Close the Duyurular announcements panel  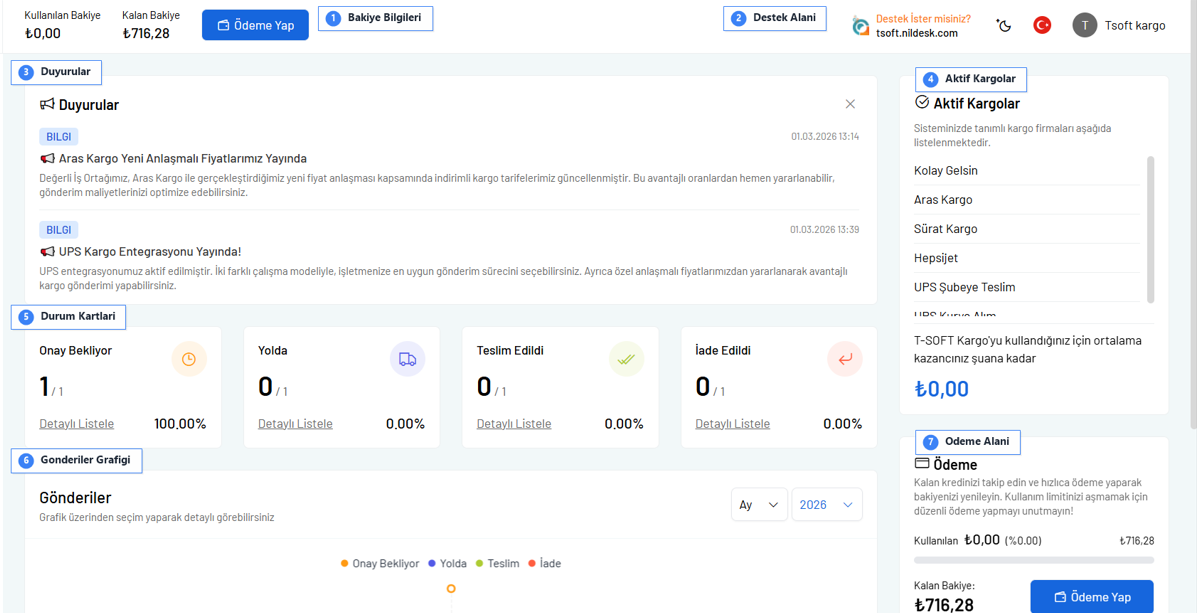point(850,104)
